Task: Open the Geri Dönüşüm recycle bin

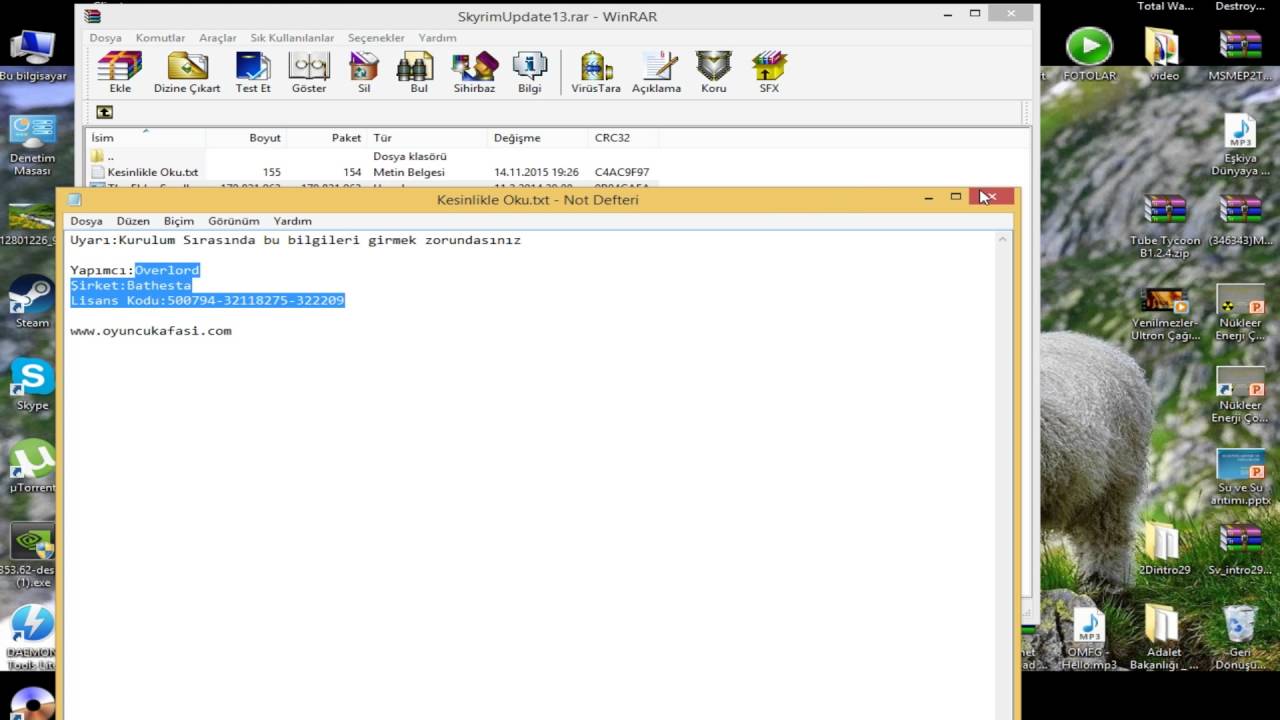Action: [x=1240, y=638]
